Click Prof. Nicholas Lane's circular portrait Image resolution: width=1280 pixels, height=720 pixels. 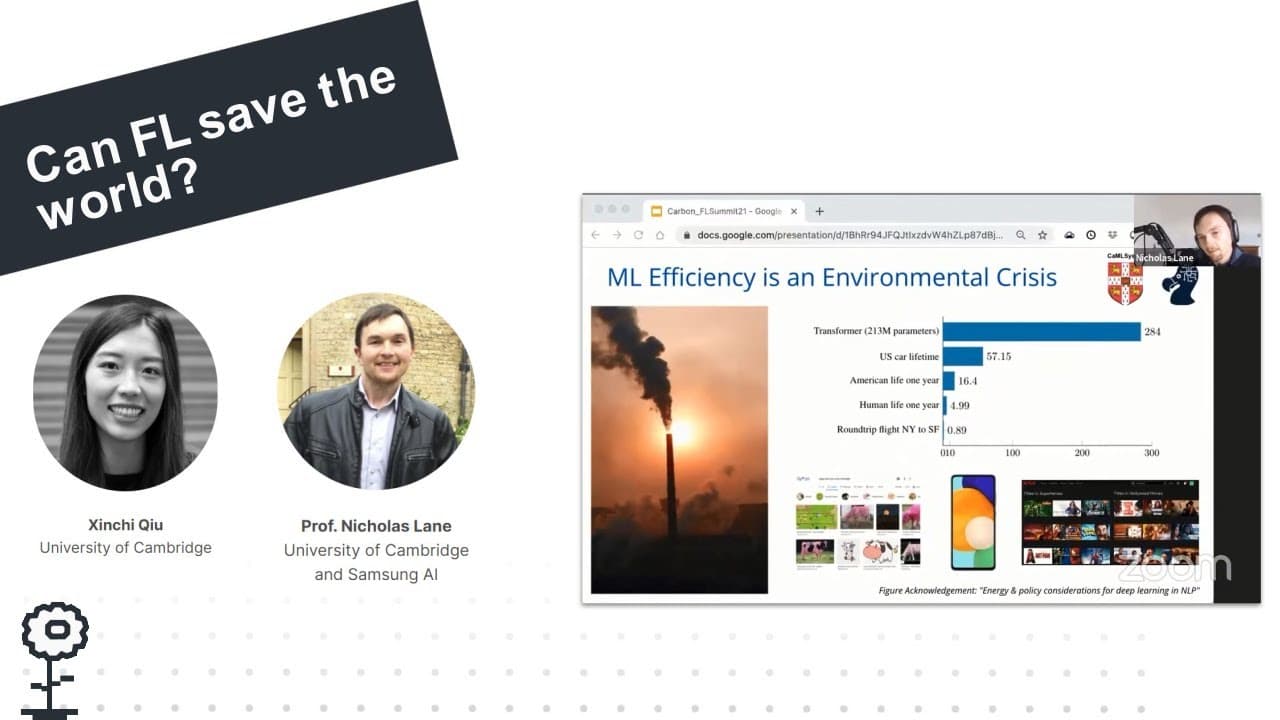click(376, 391)
